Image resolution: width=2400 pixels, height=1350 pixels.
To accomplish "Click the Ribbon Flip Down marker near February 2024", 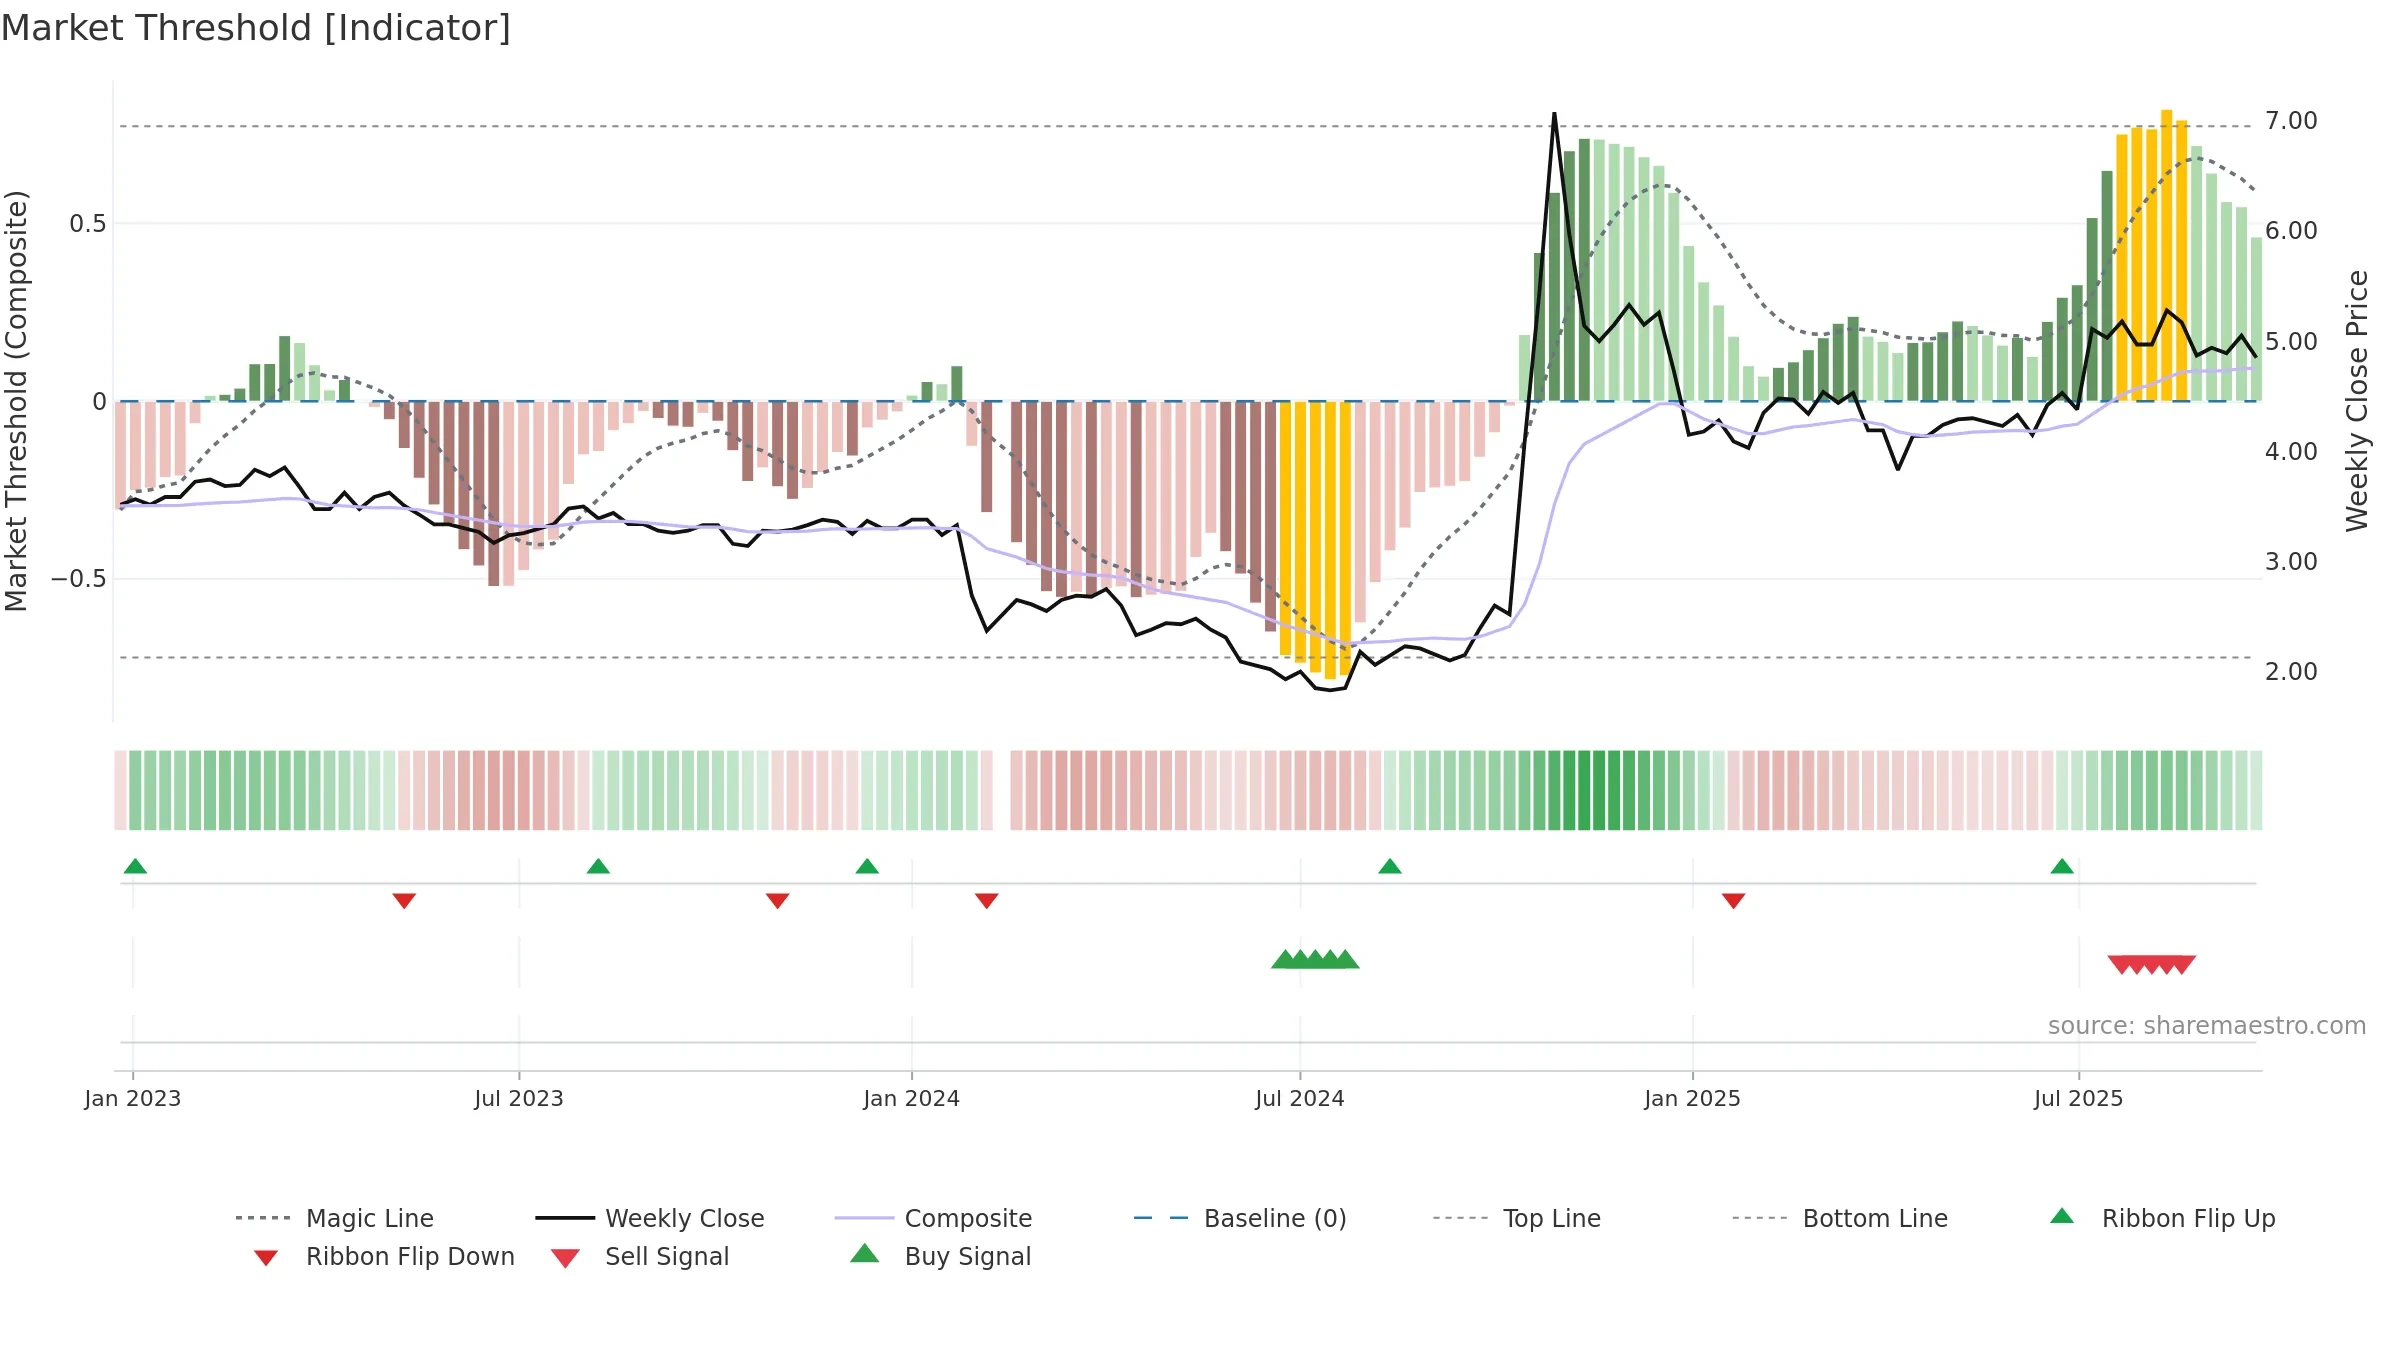I will 986,901.
